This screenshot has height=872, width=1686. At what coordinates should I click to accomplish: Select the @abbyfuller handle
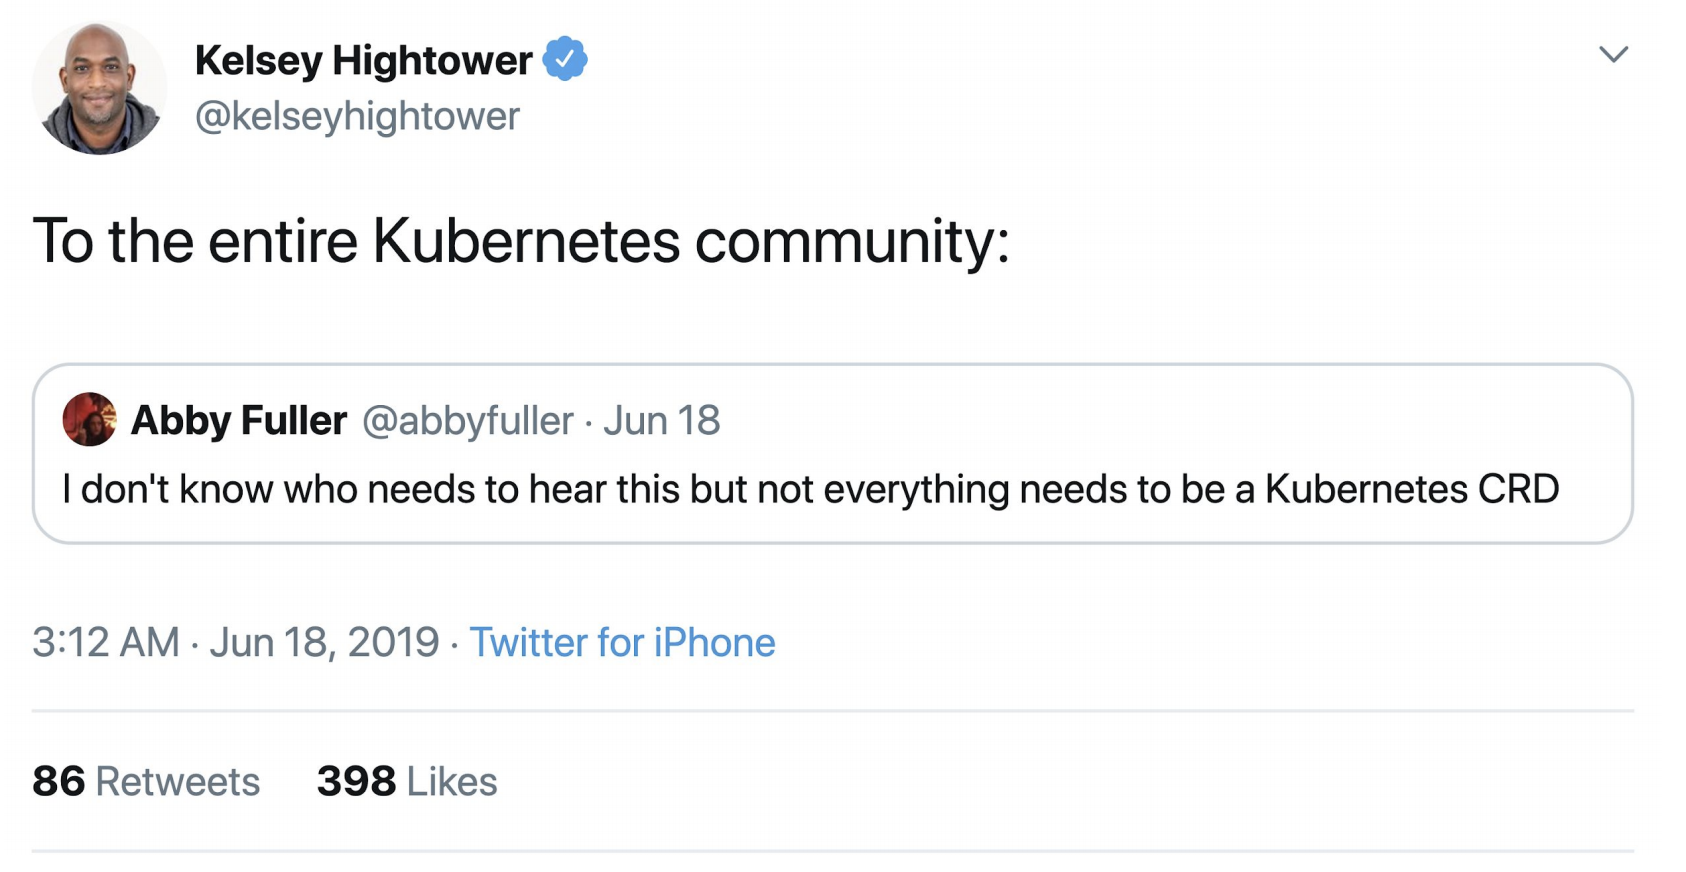click(x=467, y=421)
